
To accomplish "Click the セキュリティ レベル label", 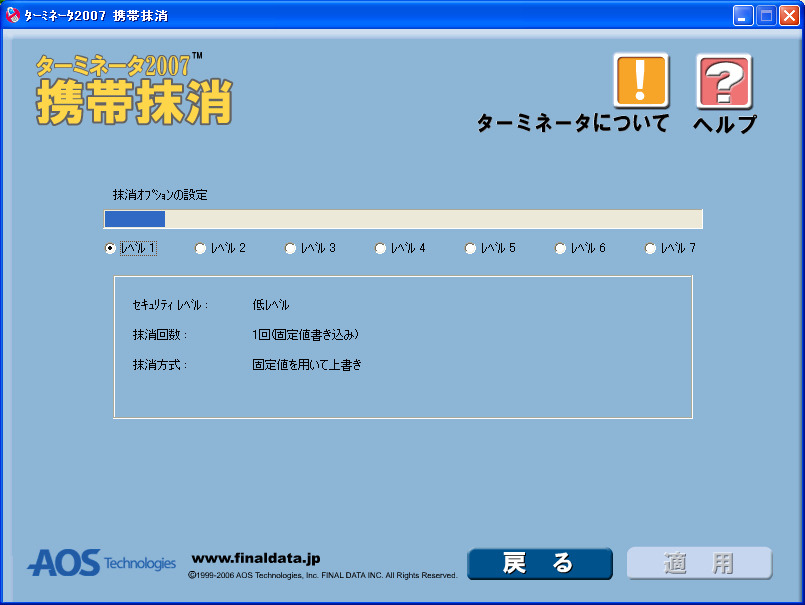I will [x=170, y=305].
